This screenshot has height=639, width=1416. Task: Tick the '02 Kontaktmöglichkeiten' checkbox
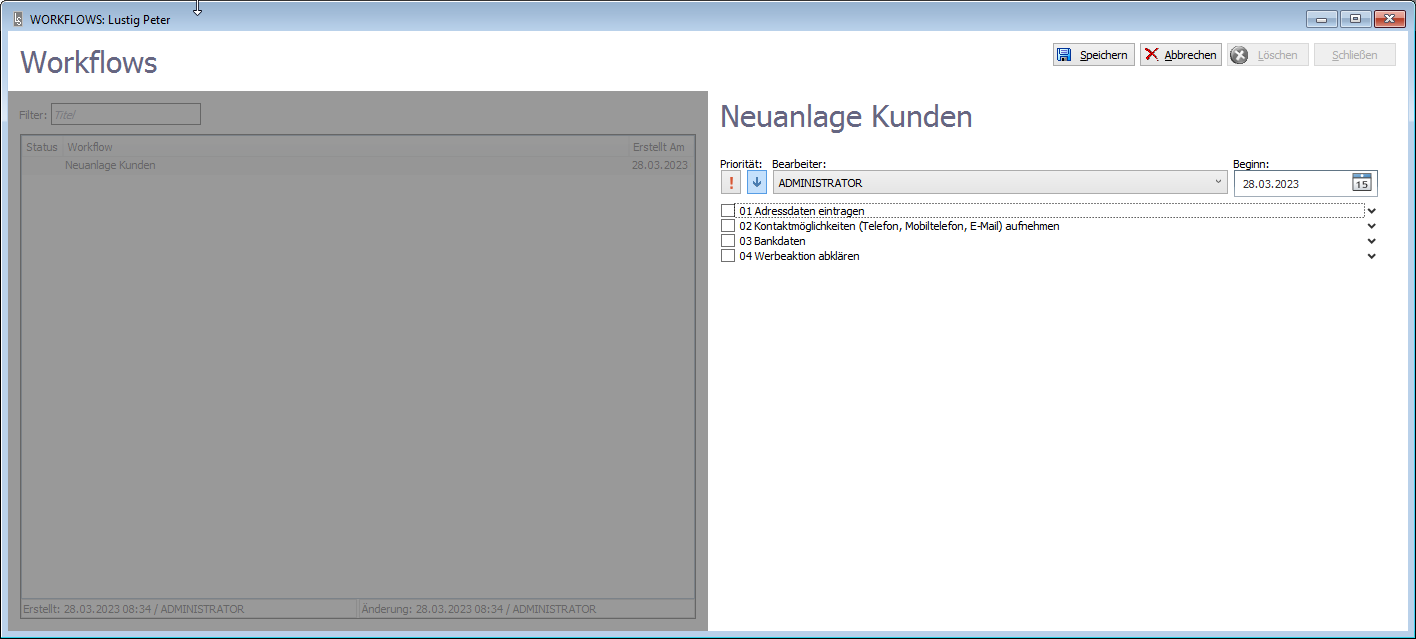tap(728, 226)
